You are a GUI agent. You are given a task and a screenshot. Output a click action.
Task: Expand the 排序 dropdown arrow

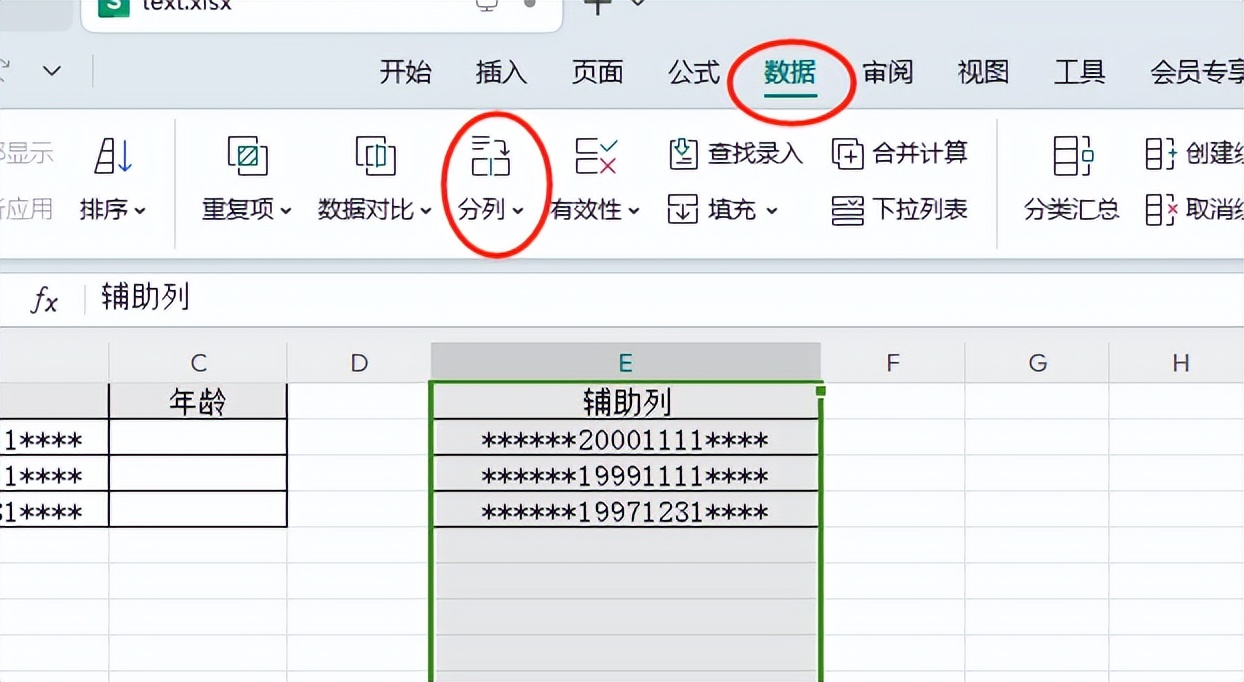(140, 211)
